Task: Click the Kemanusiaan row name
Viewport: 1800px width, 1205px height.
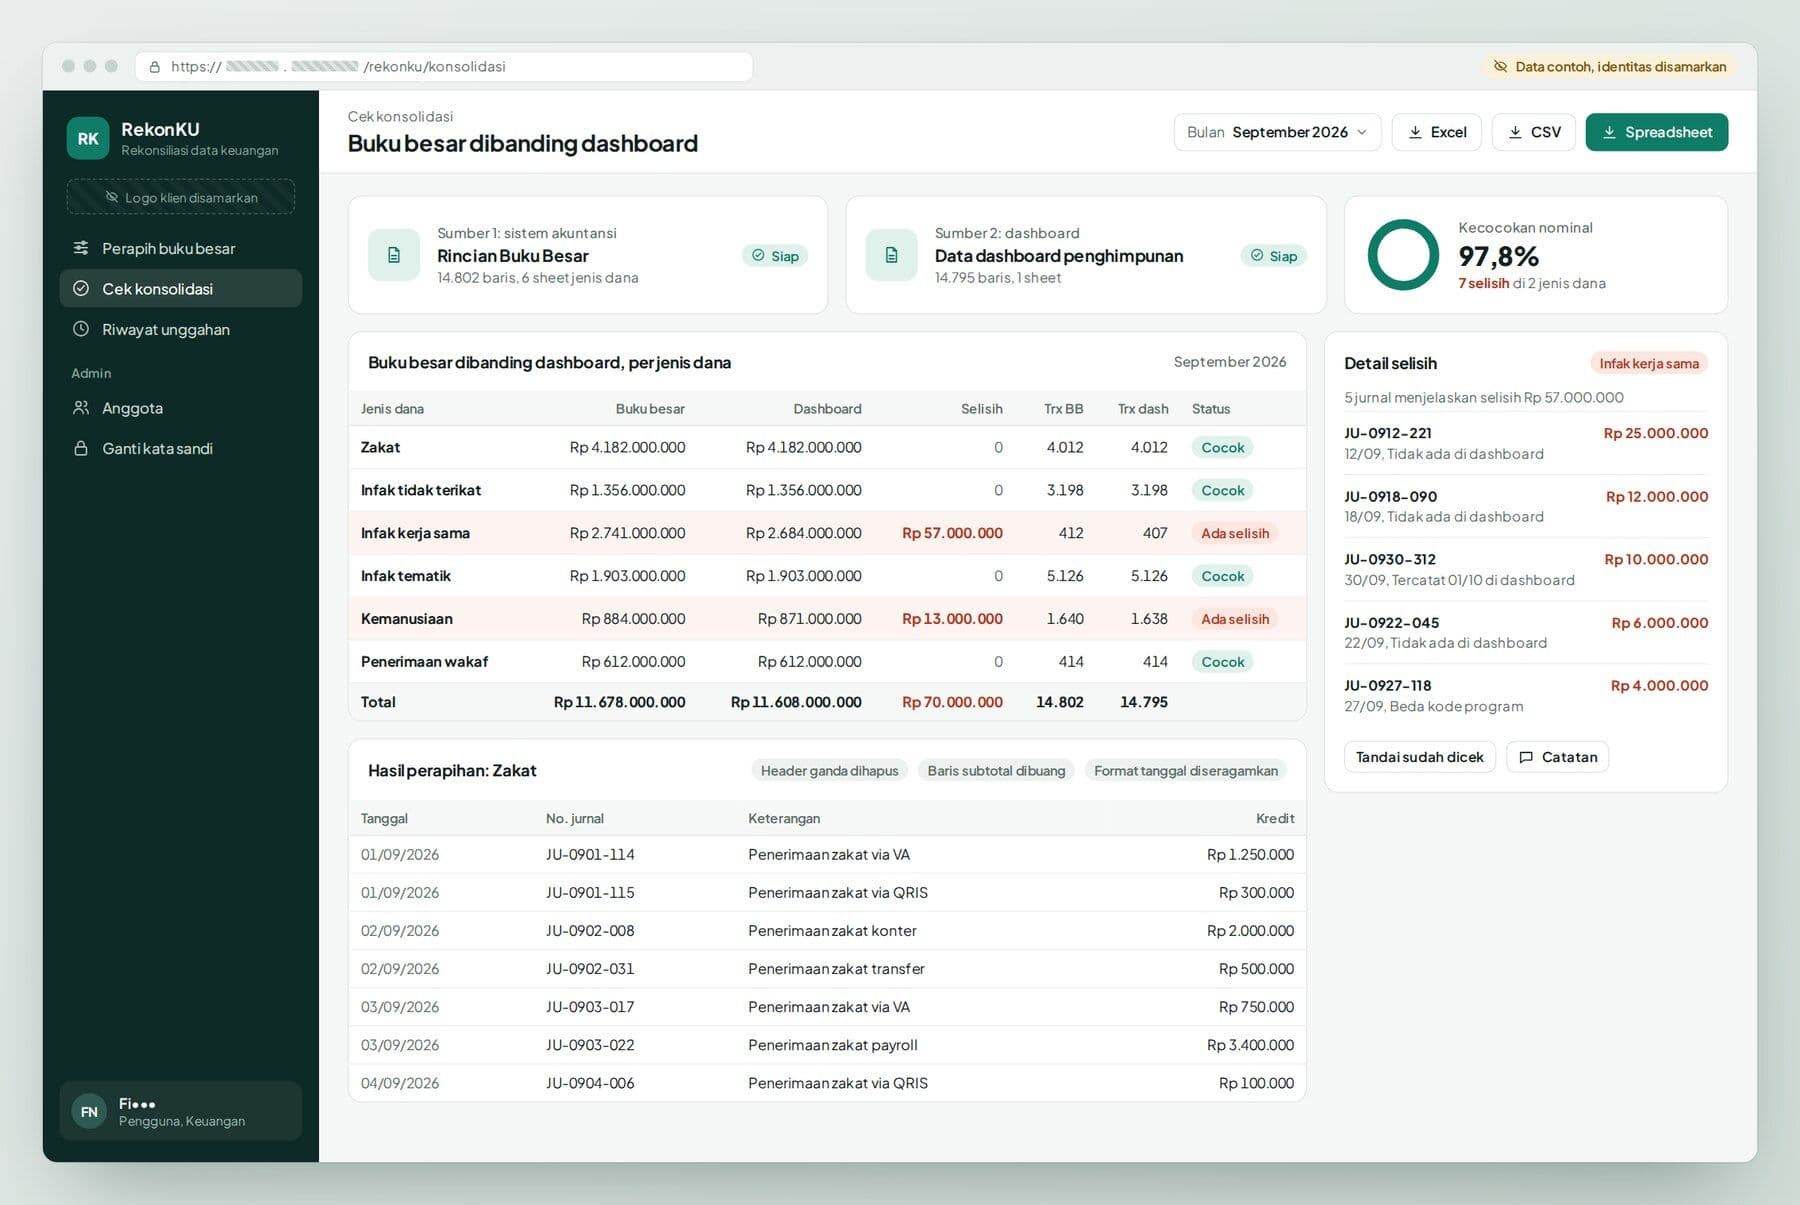Action: point(406,619)
